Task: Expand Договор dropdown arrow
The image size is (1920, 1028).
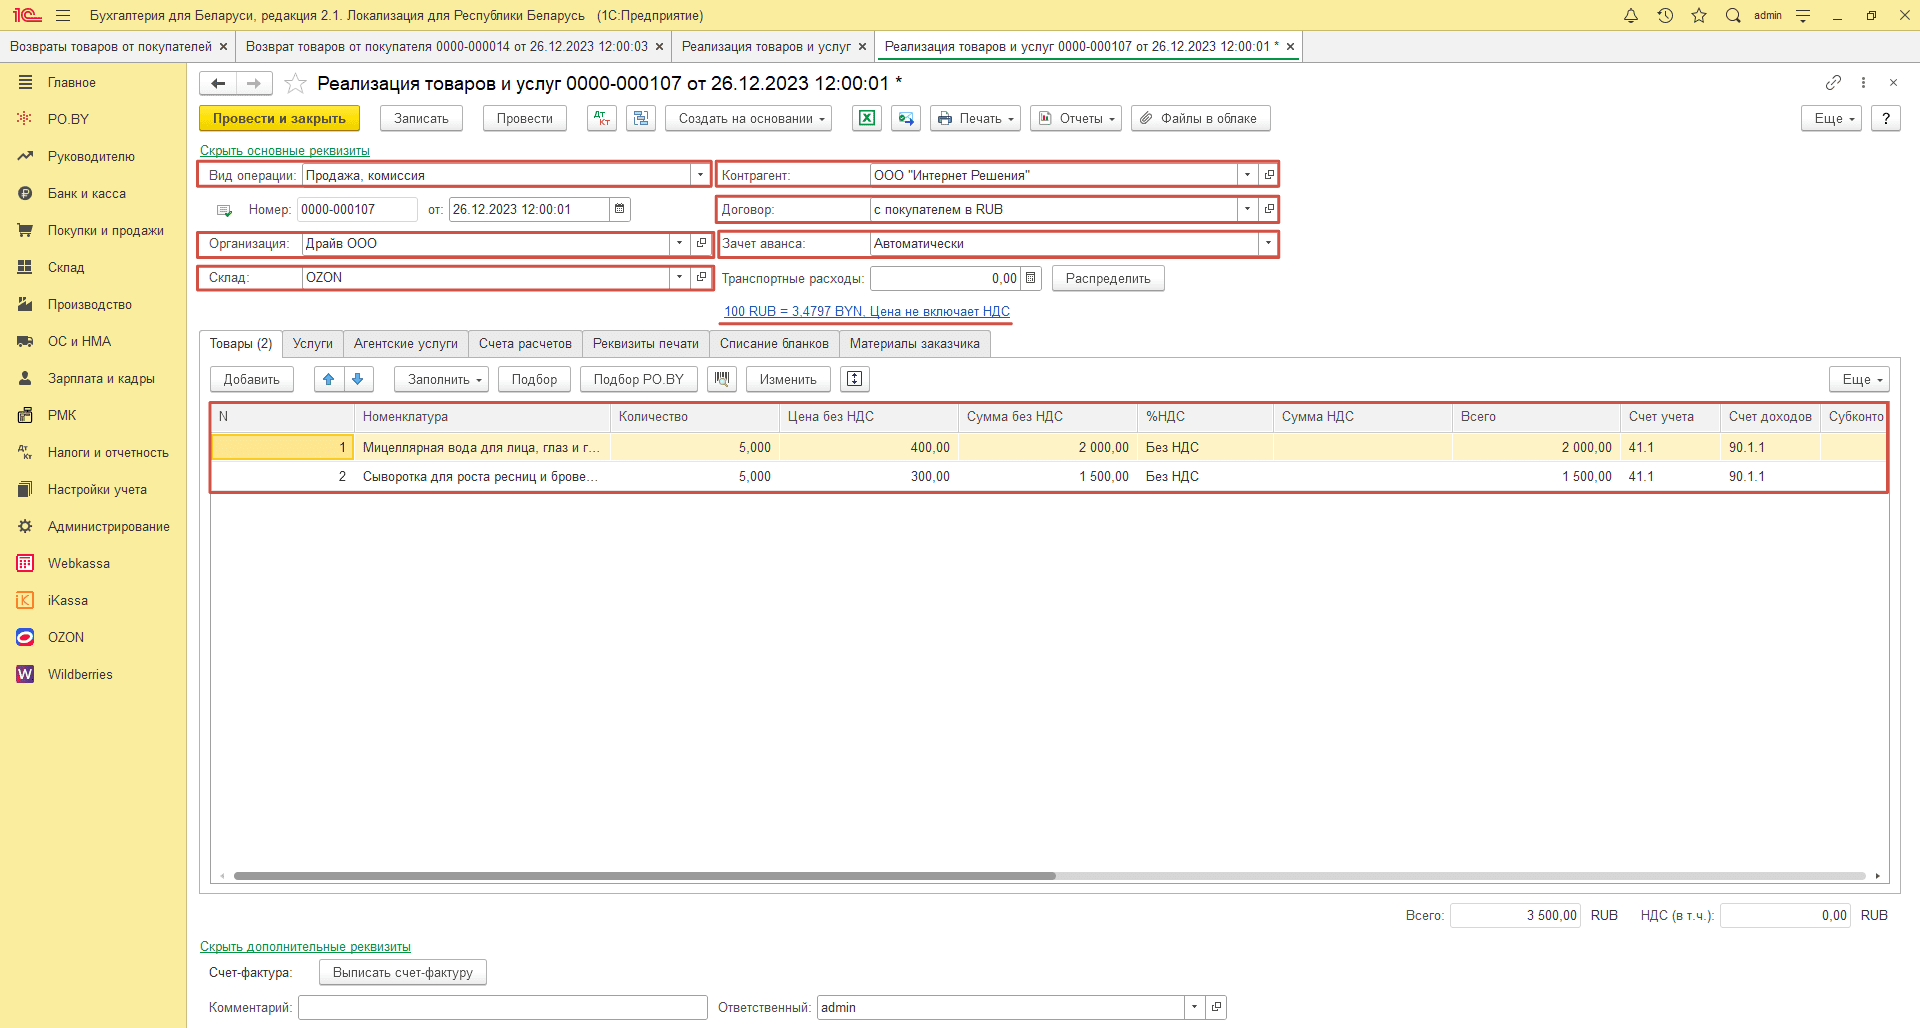Action: (x=1247, y=209)
